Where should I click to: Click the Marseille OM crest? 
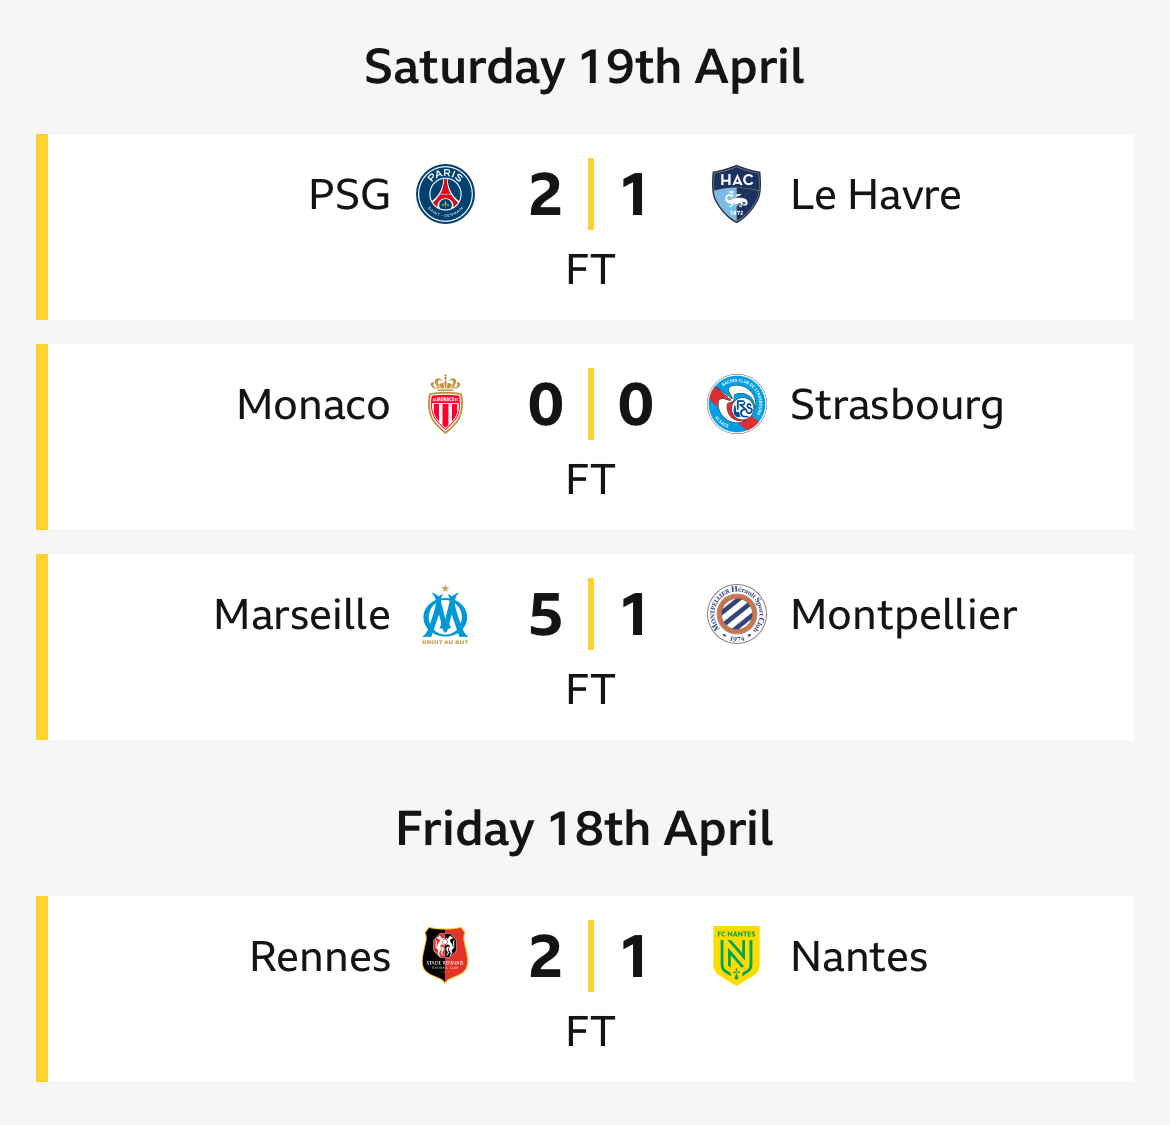click(x=445, y=615)
